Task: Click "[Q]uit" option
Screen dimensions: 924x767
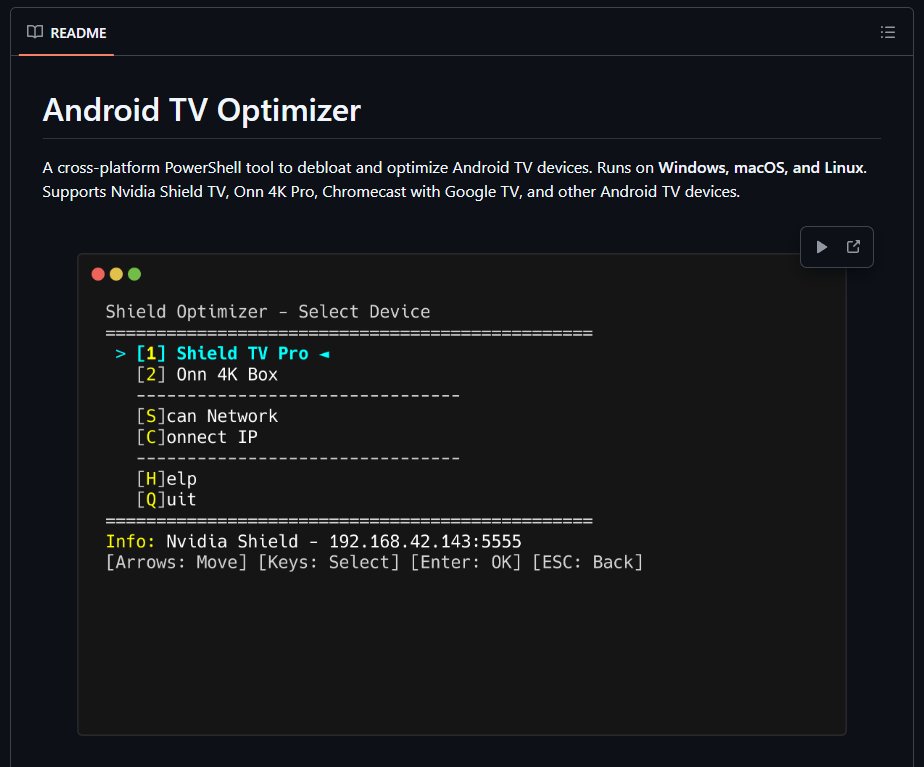Action: coord(166,500)
